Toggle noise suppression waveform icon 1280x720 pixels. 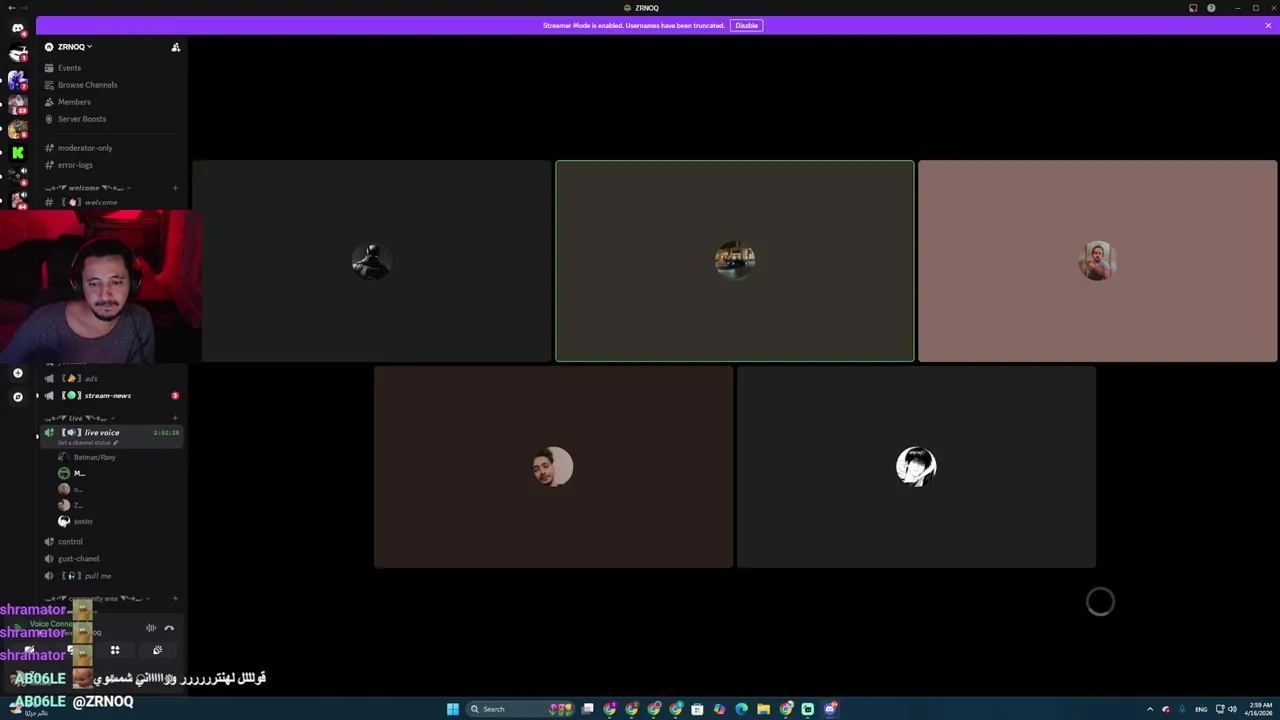point(151,628)
